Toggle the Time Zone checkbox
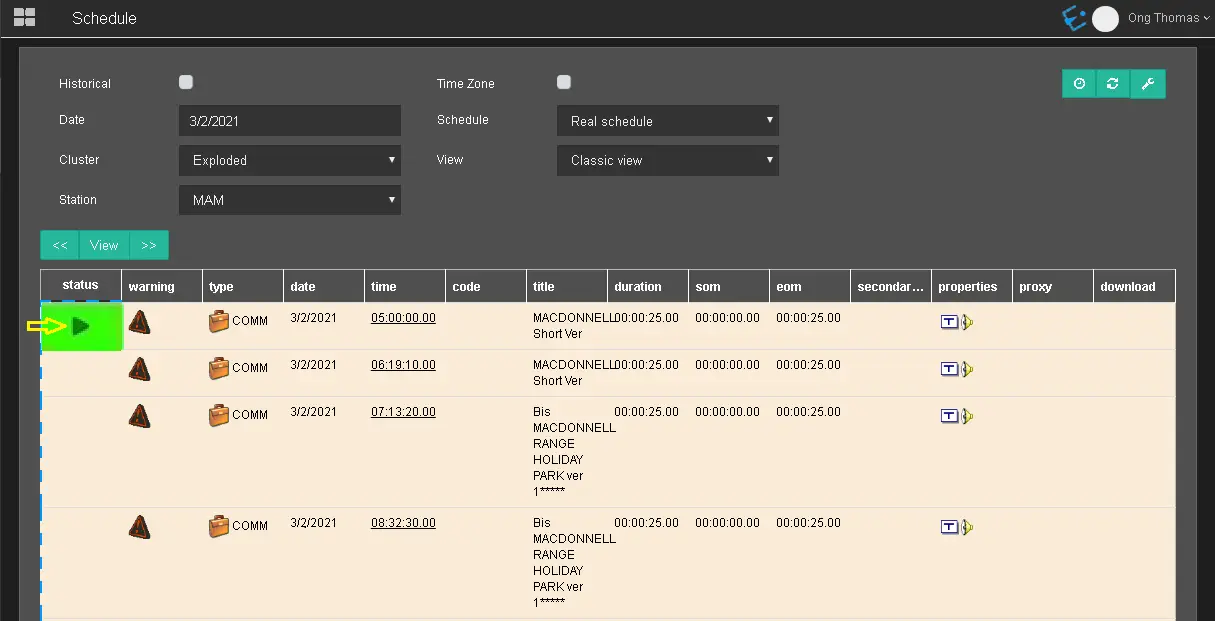1215x621 pixels. (x=564, y=83)
